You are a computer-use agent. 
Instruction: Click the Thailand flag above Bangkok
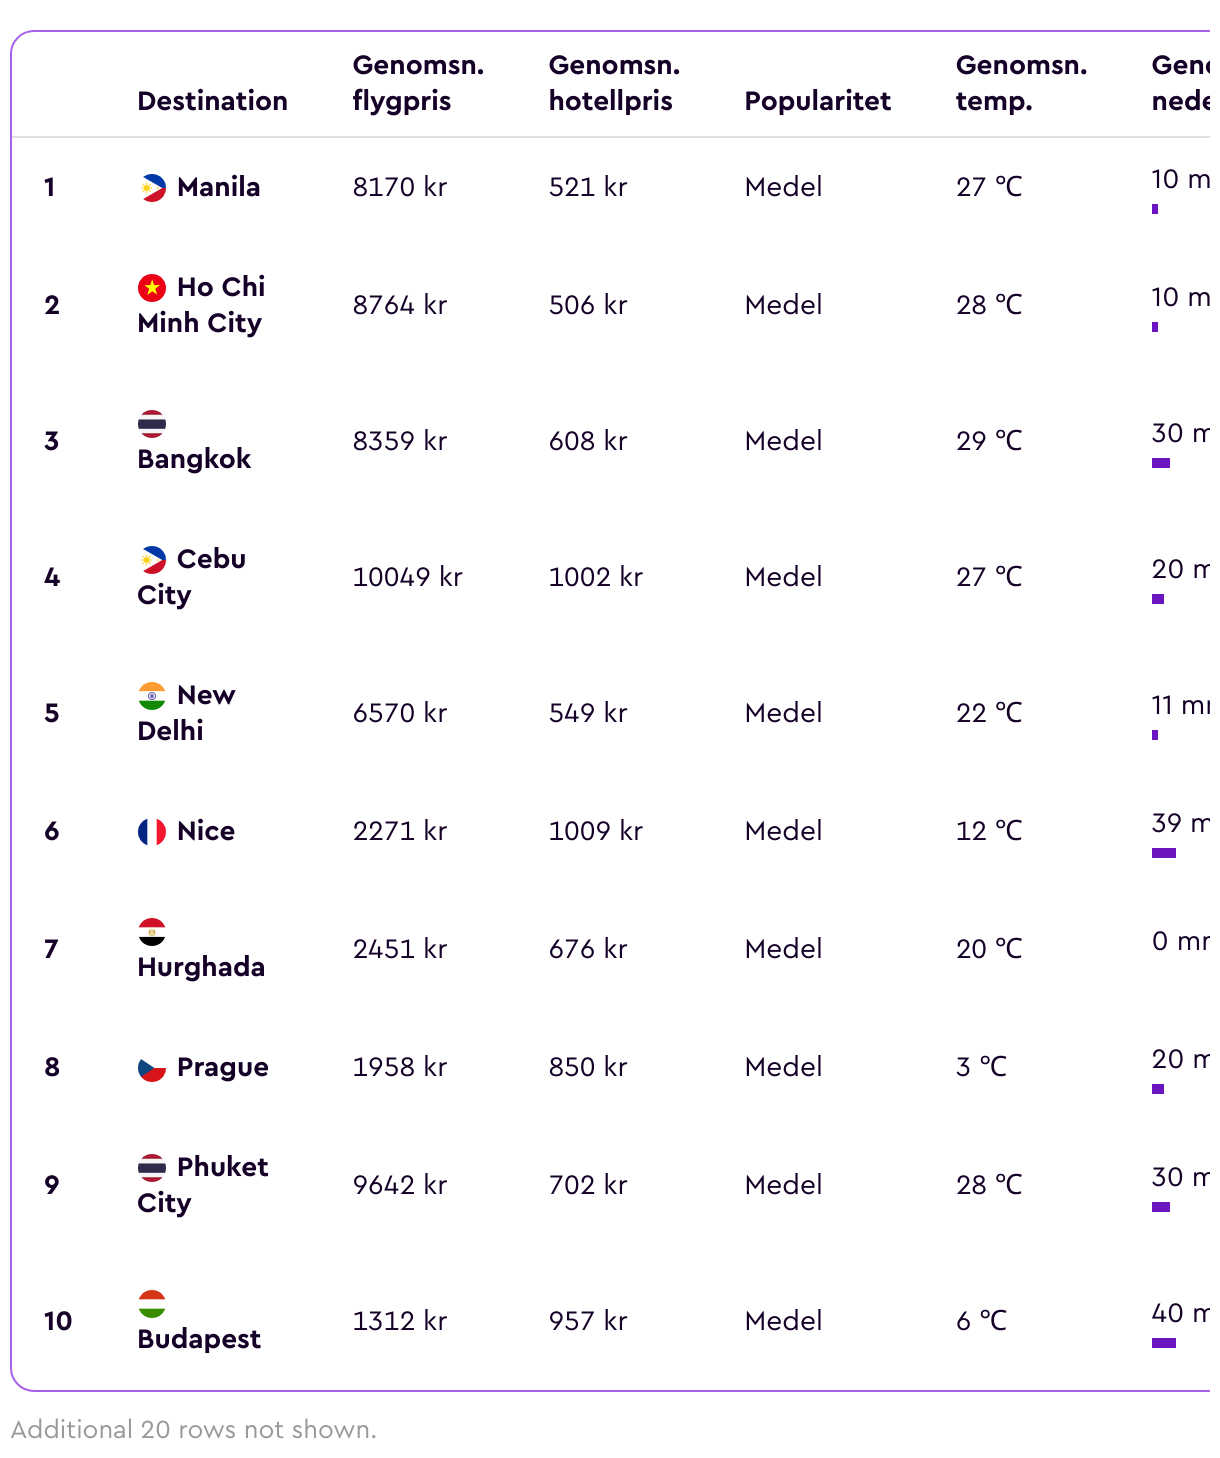[152, 423]
